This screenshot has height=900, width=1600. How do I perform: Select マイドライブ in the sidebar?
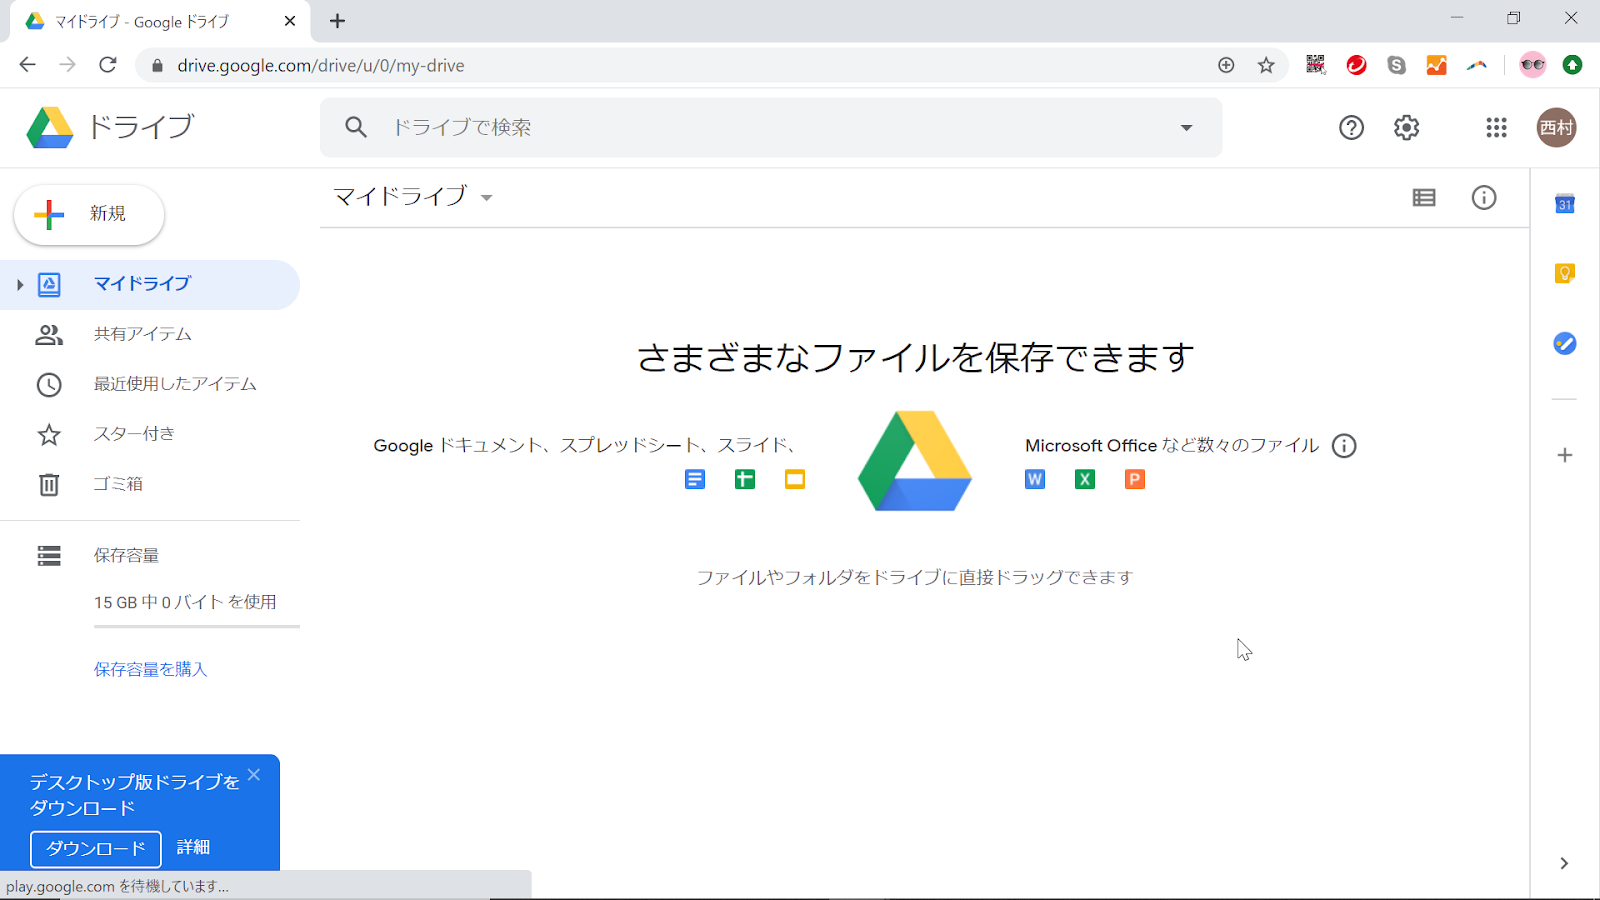(x=150, y=285)
